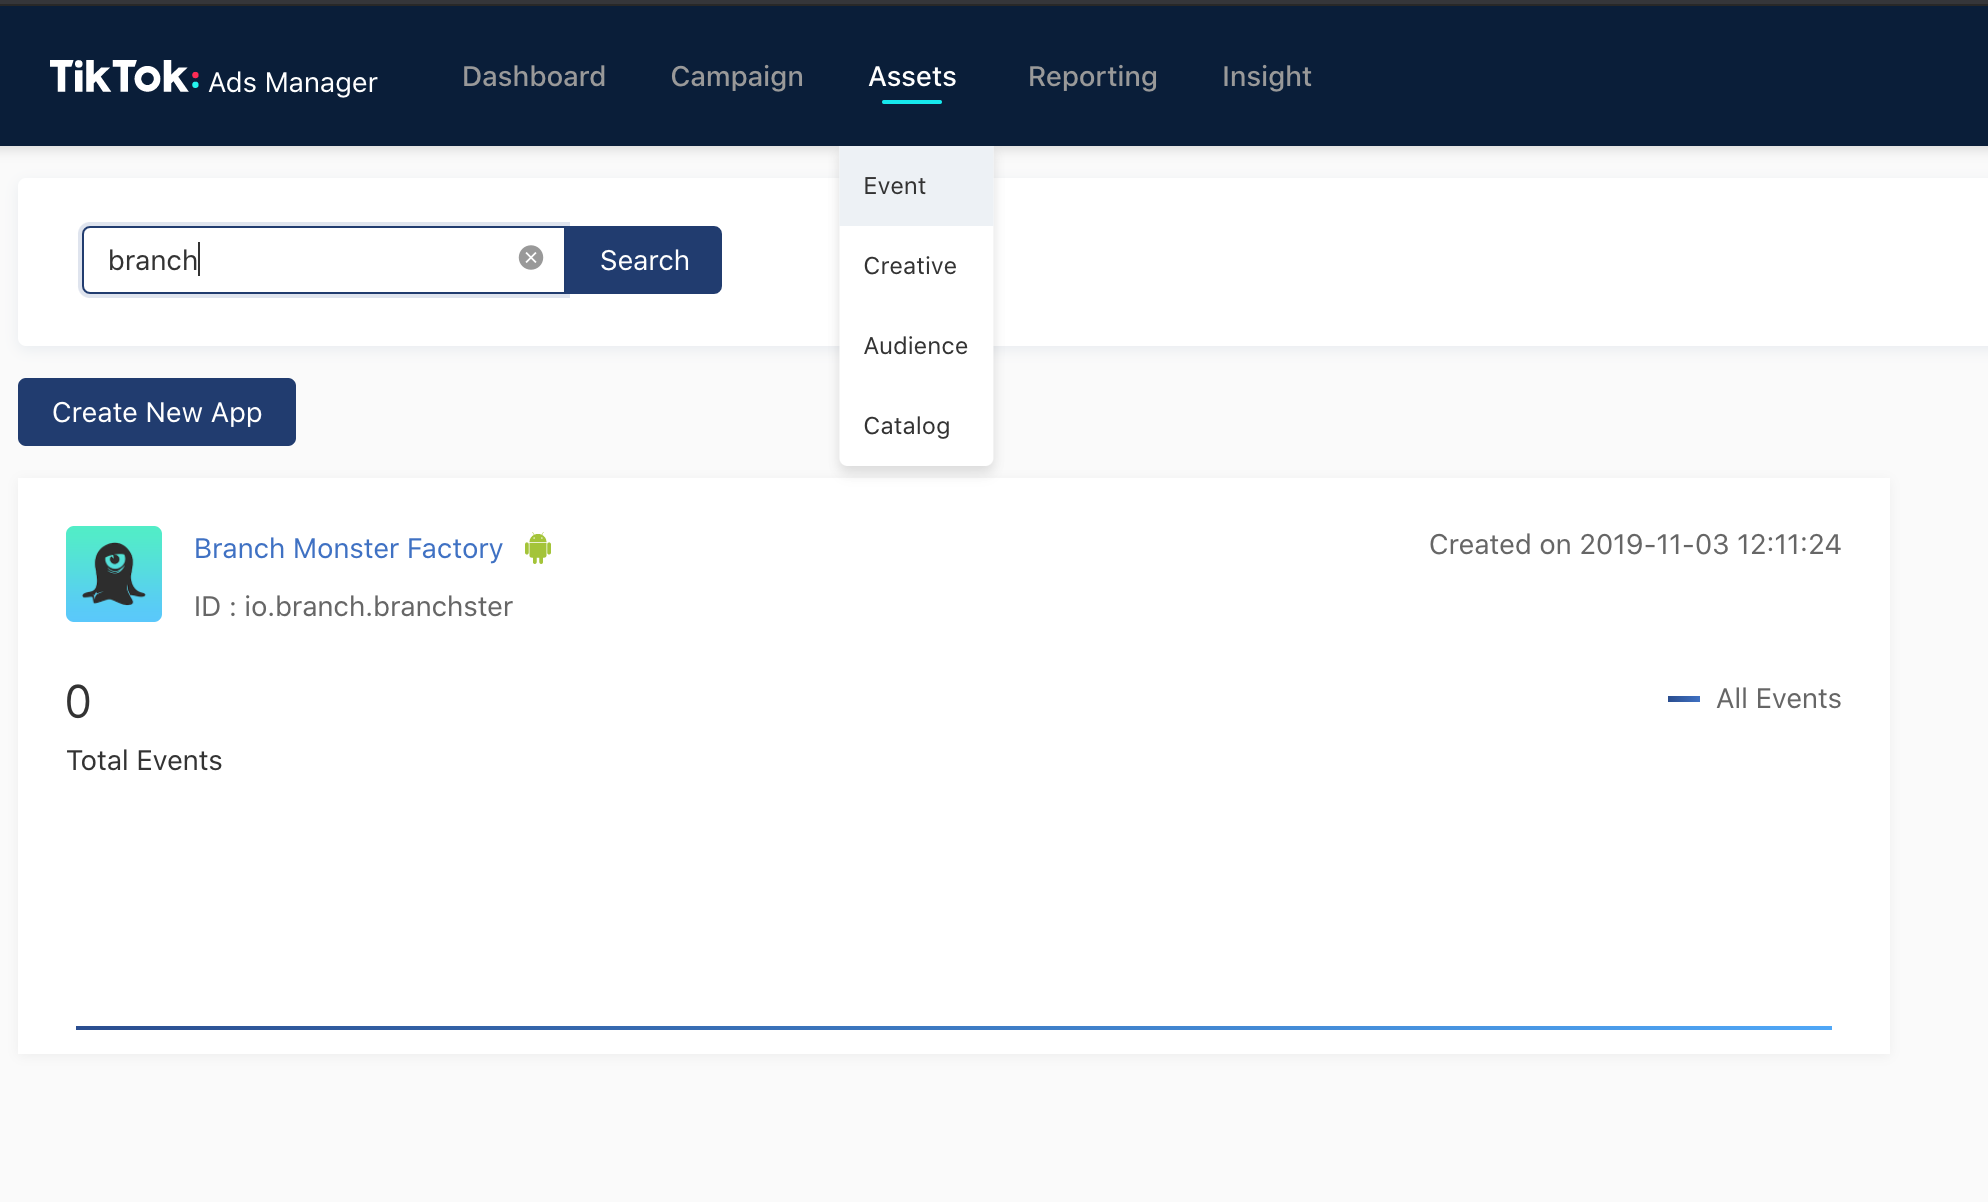1988x1202 pixels.
Task: Open the Branch Monster Factory app thumbnail
Action: point(114,574)
